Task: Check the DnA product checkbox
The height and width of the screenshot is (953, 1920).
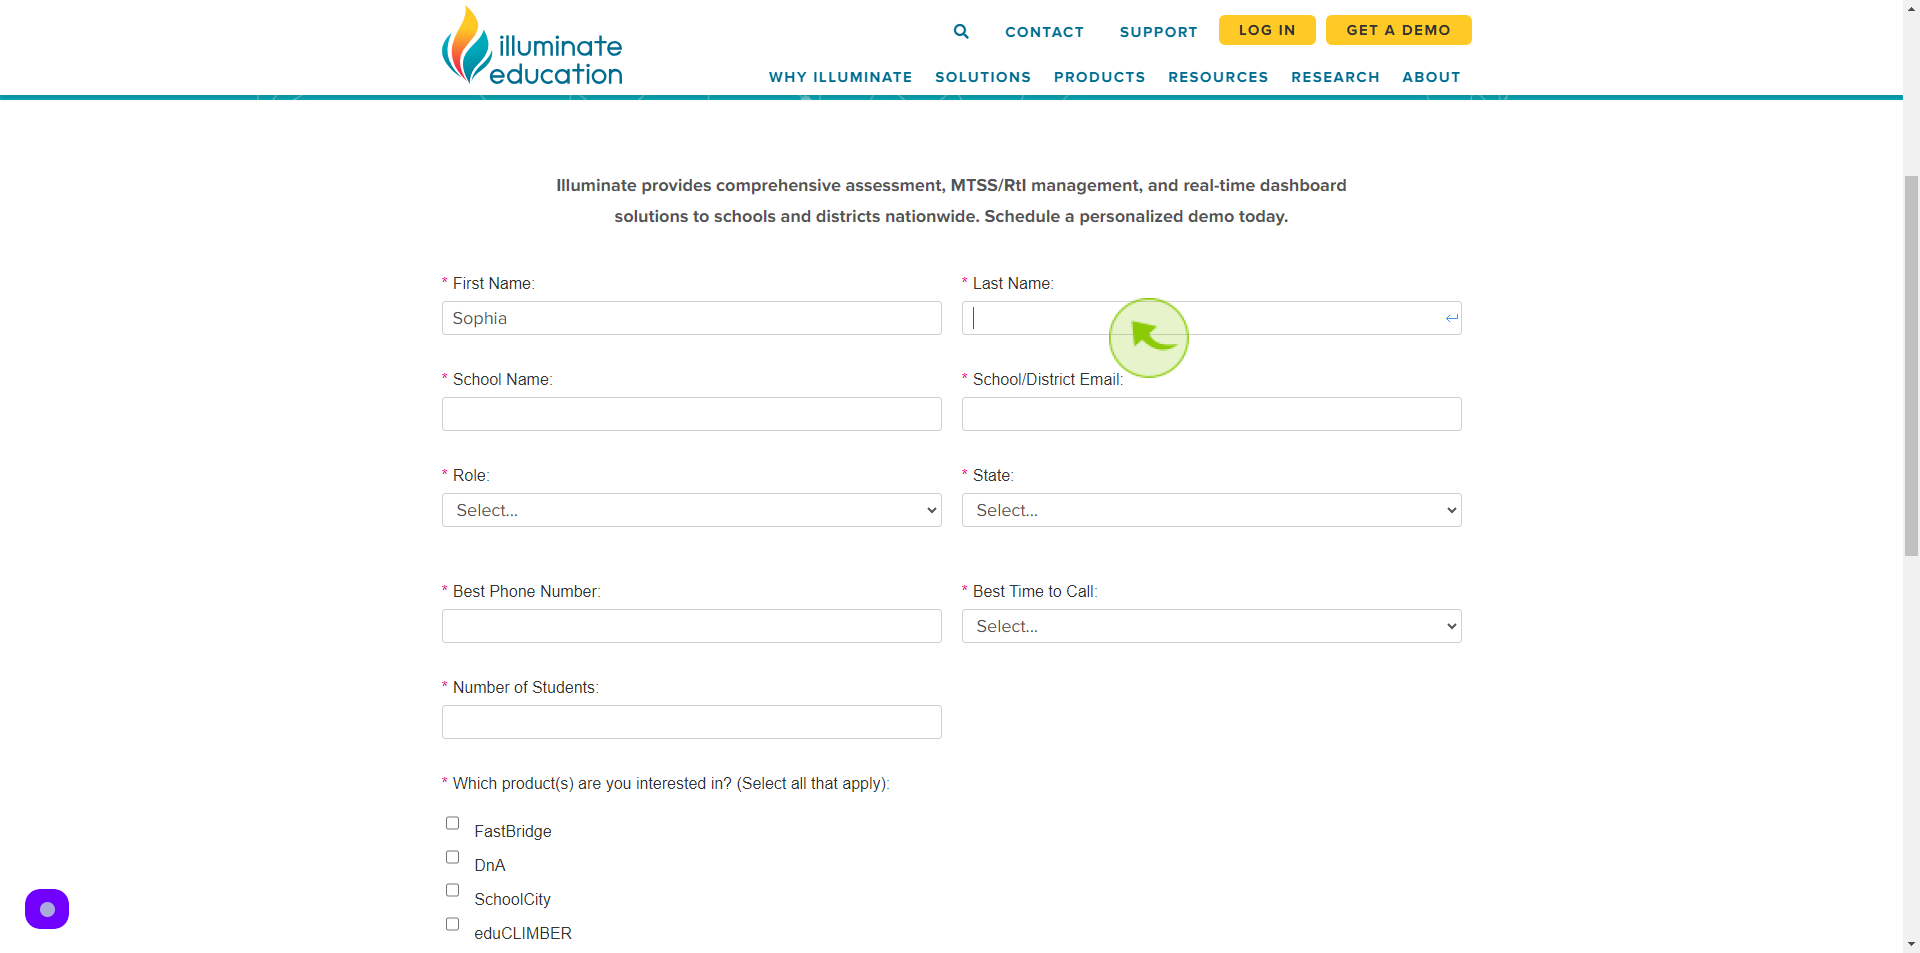Action: click(452, 857)
